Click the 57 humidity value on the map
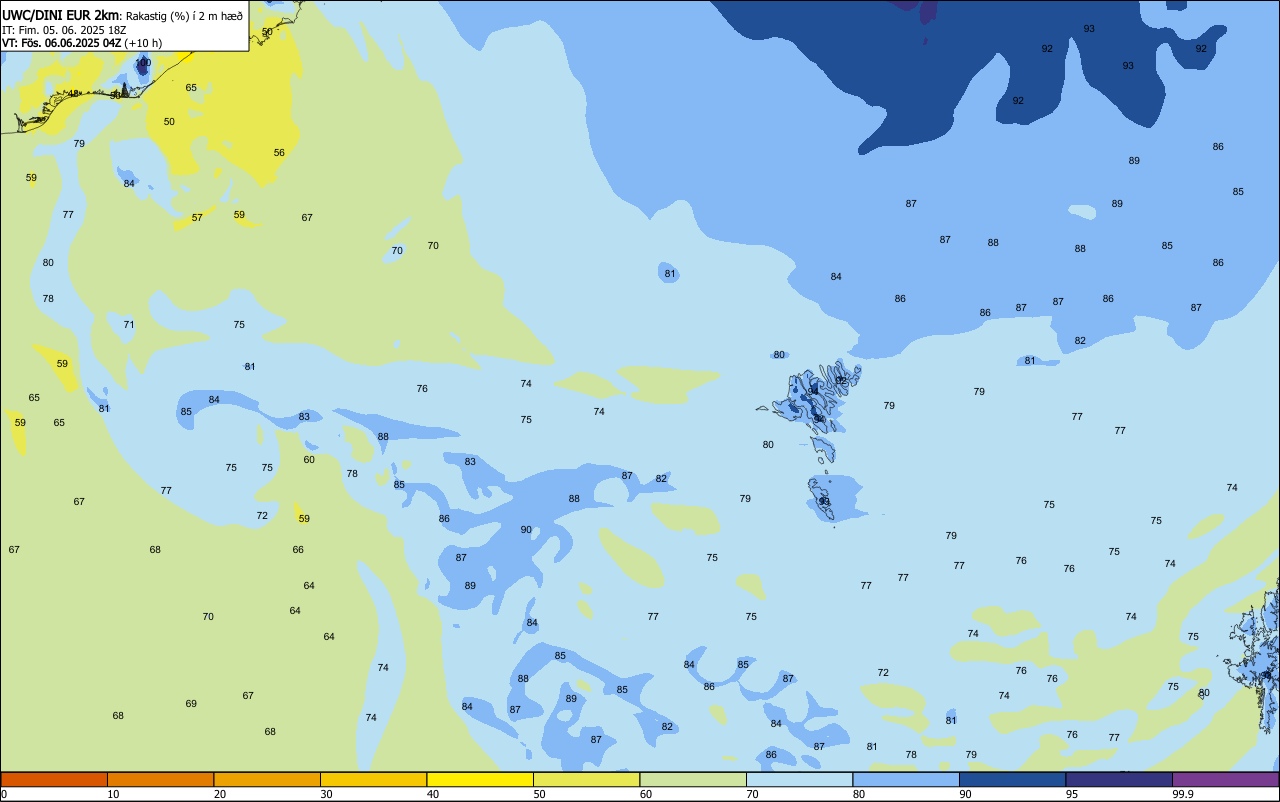The height and width of the screenshot is (802, 1280). coord(197,218)
